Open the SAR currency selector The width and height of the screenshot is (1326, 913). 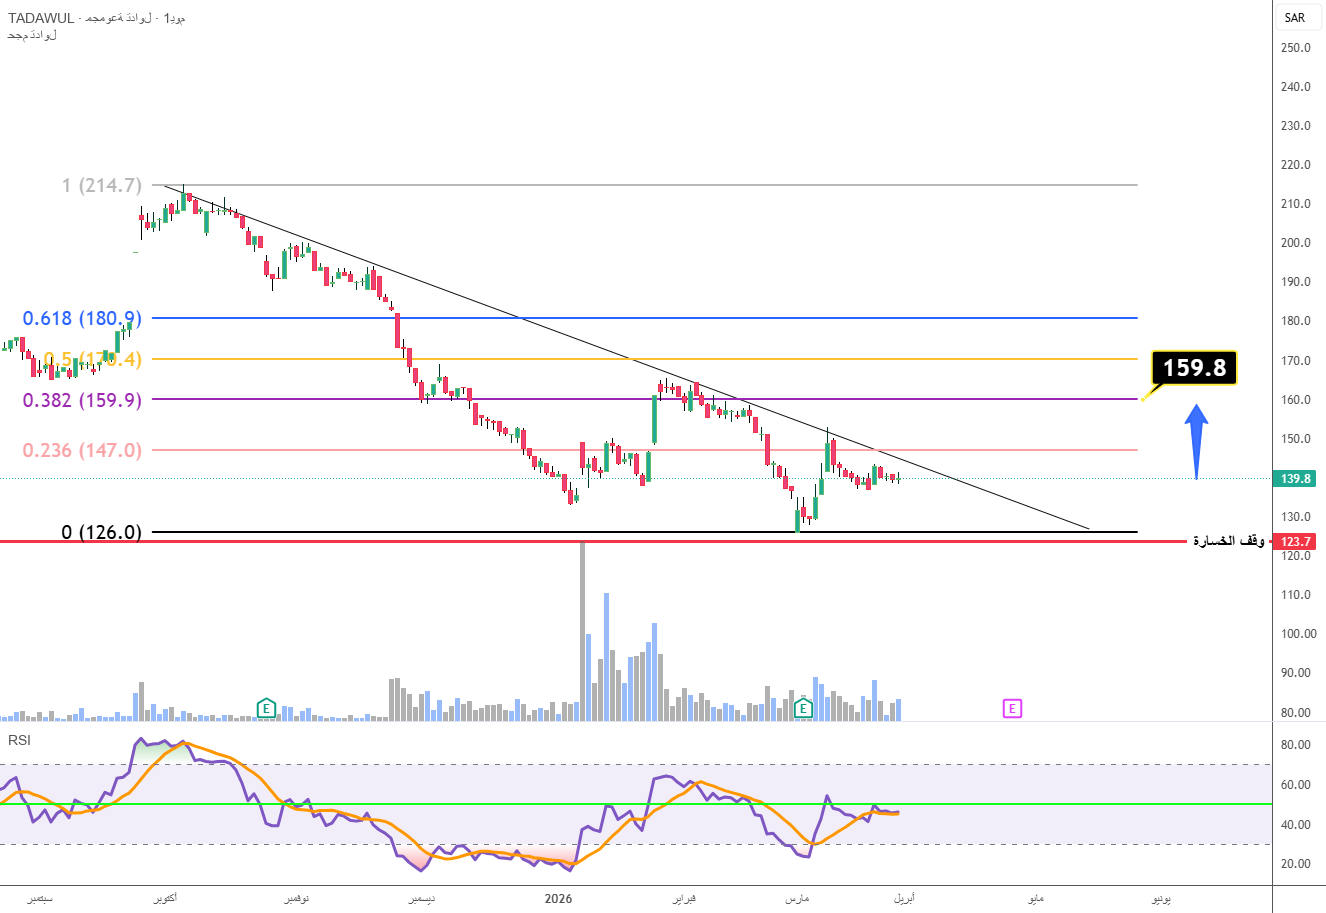click(1295, 17)
